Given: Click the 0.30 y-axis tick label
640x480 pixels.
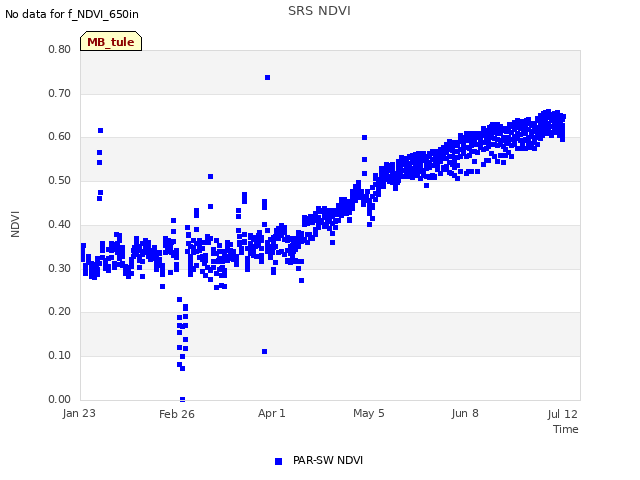Looking at the screenshot, I should click(59, 269).
